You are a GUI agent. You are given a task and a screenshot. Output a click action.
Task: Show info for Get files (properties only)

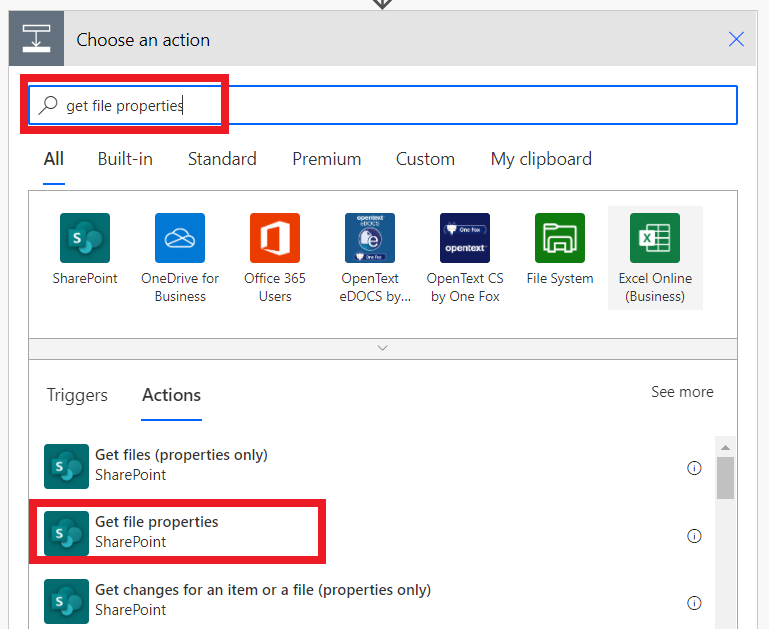[694, 468]
